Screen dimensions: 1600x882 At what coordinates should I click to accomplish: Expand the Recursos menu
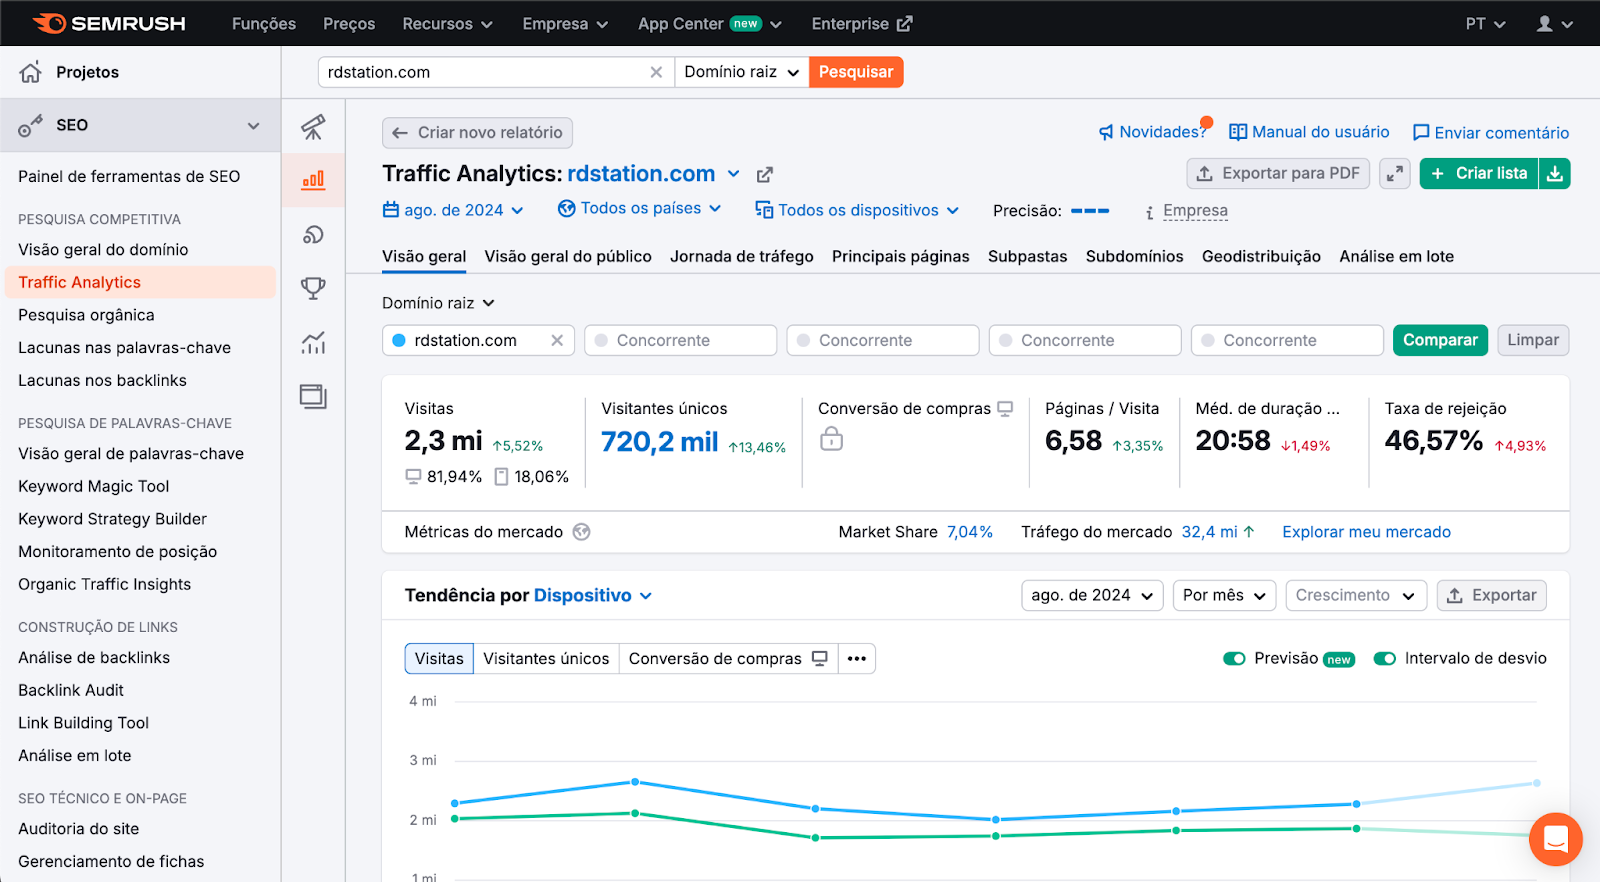click(447, 24)
